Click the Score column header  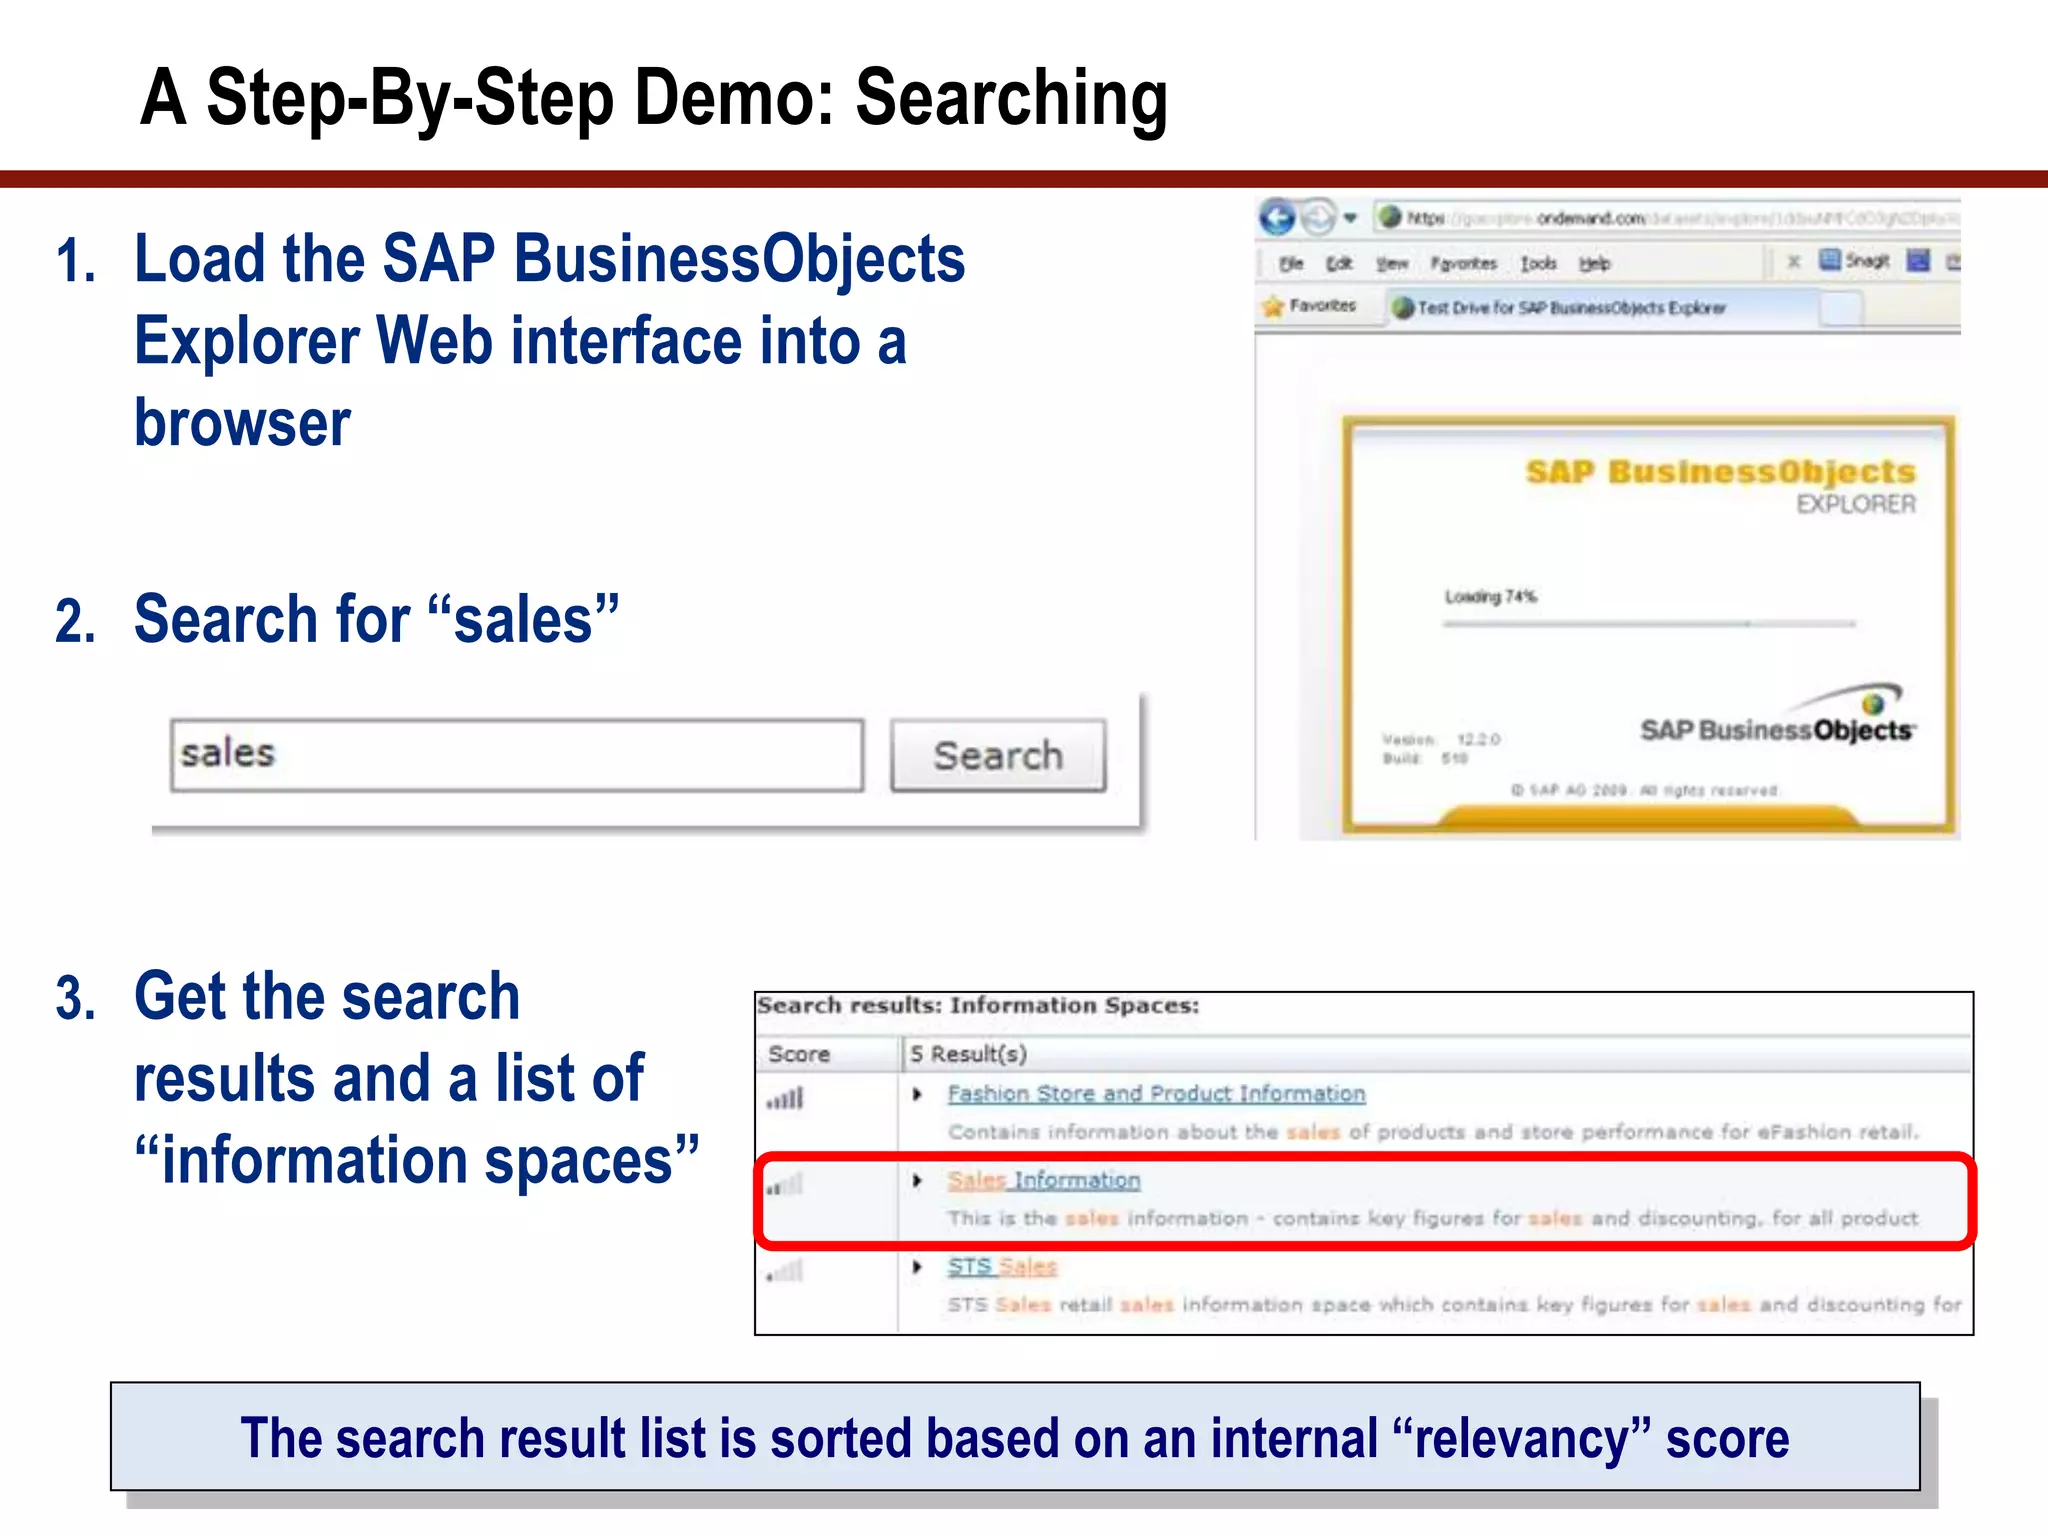pos(827,1054)
